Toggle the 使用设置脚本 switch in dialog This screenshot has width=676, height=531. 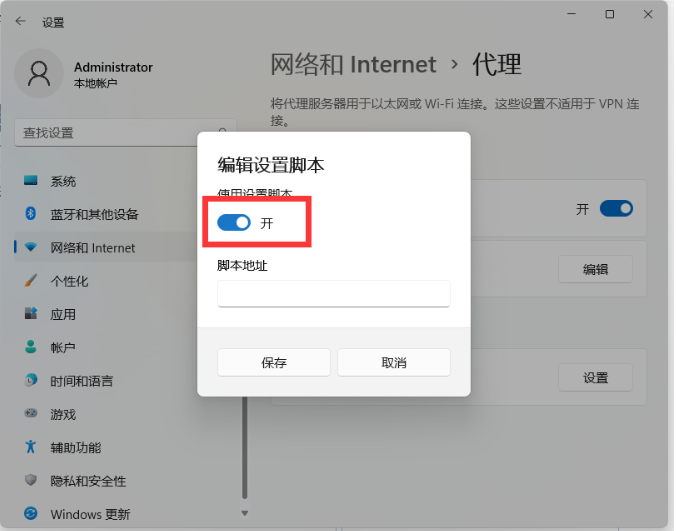point(234,223)
